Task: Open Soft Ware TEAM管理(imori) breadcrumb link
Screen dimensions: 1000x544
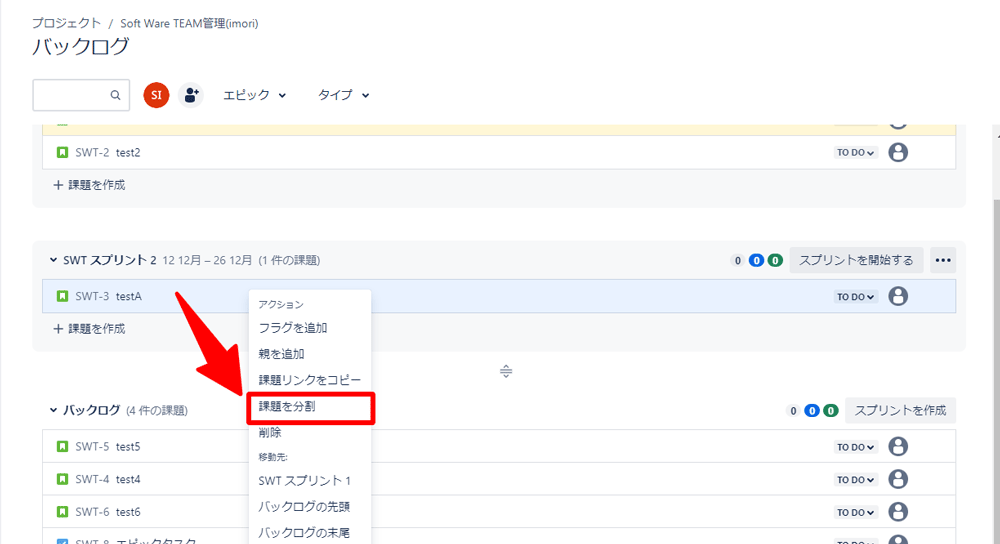Action: [x=189, y=24]
